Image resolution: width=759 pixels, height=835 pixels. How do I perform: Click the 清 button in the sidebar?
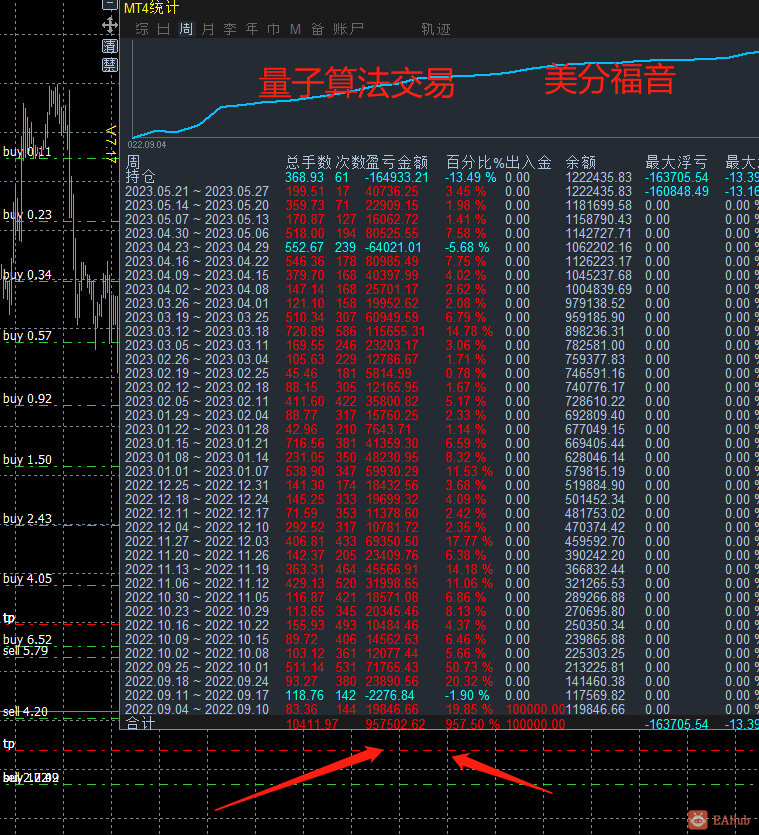point(110,46)
